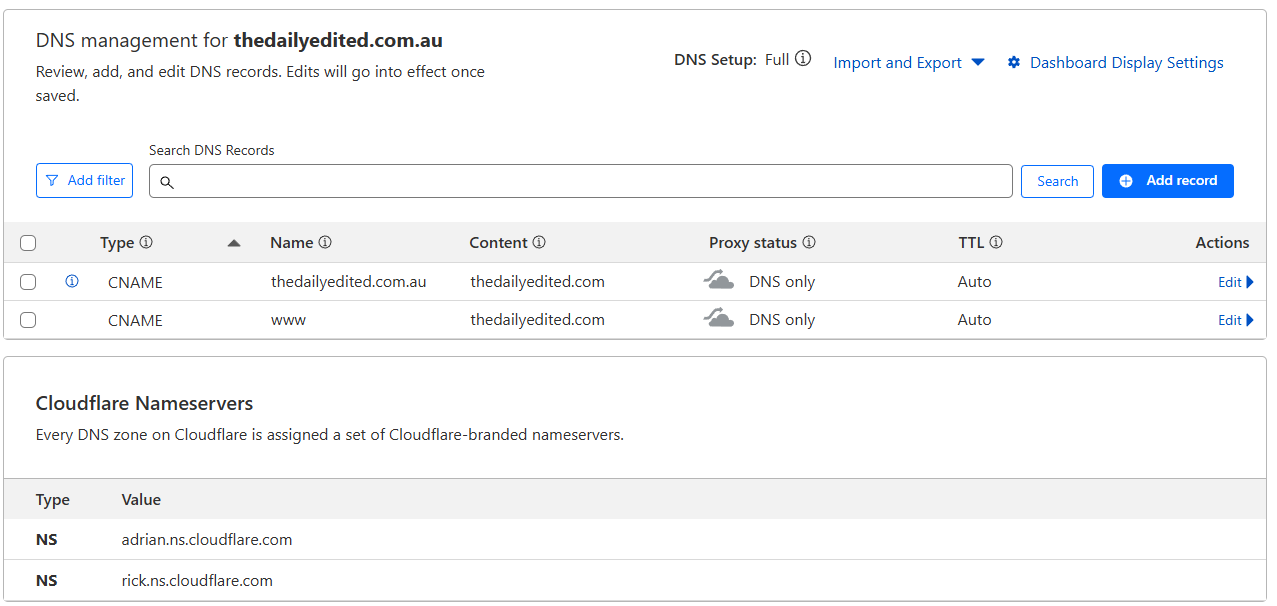Open the Add filter option
The width and height of the screenshot is (1277, 606).
(84, 181)
